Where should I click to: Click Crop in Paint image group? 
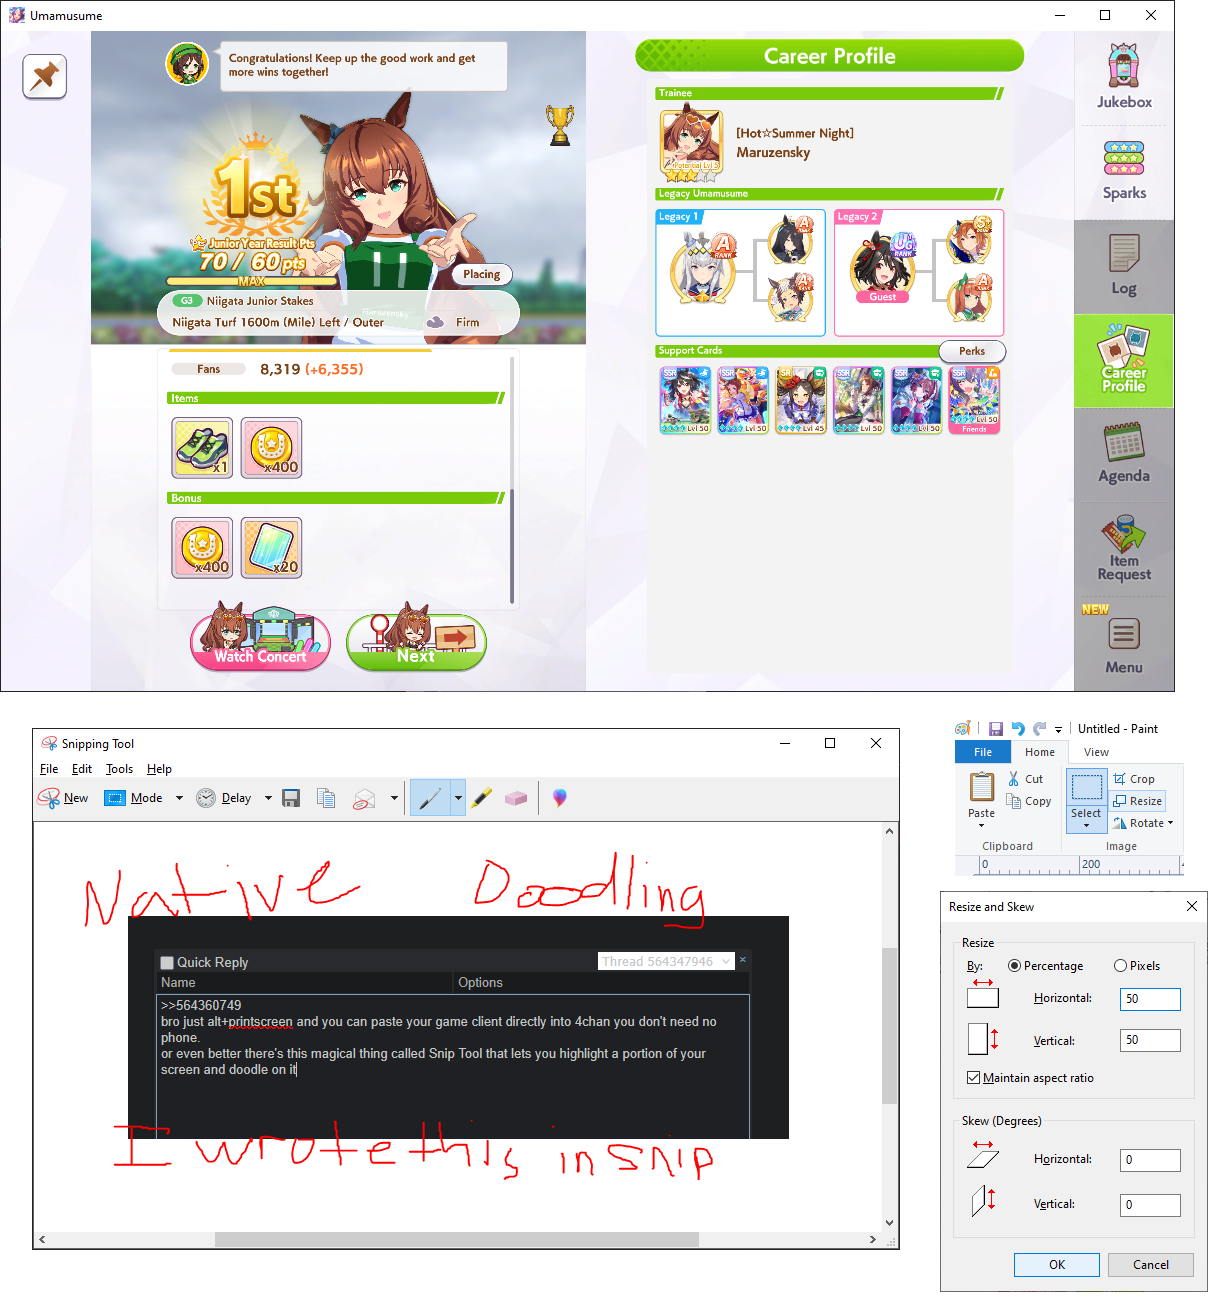pyautogui.click(x=1135, y=779)
